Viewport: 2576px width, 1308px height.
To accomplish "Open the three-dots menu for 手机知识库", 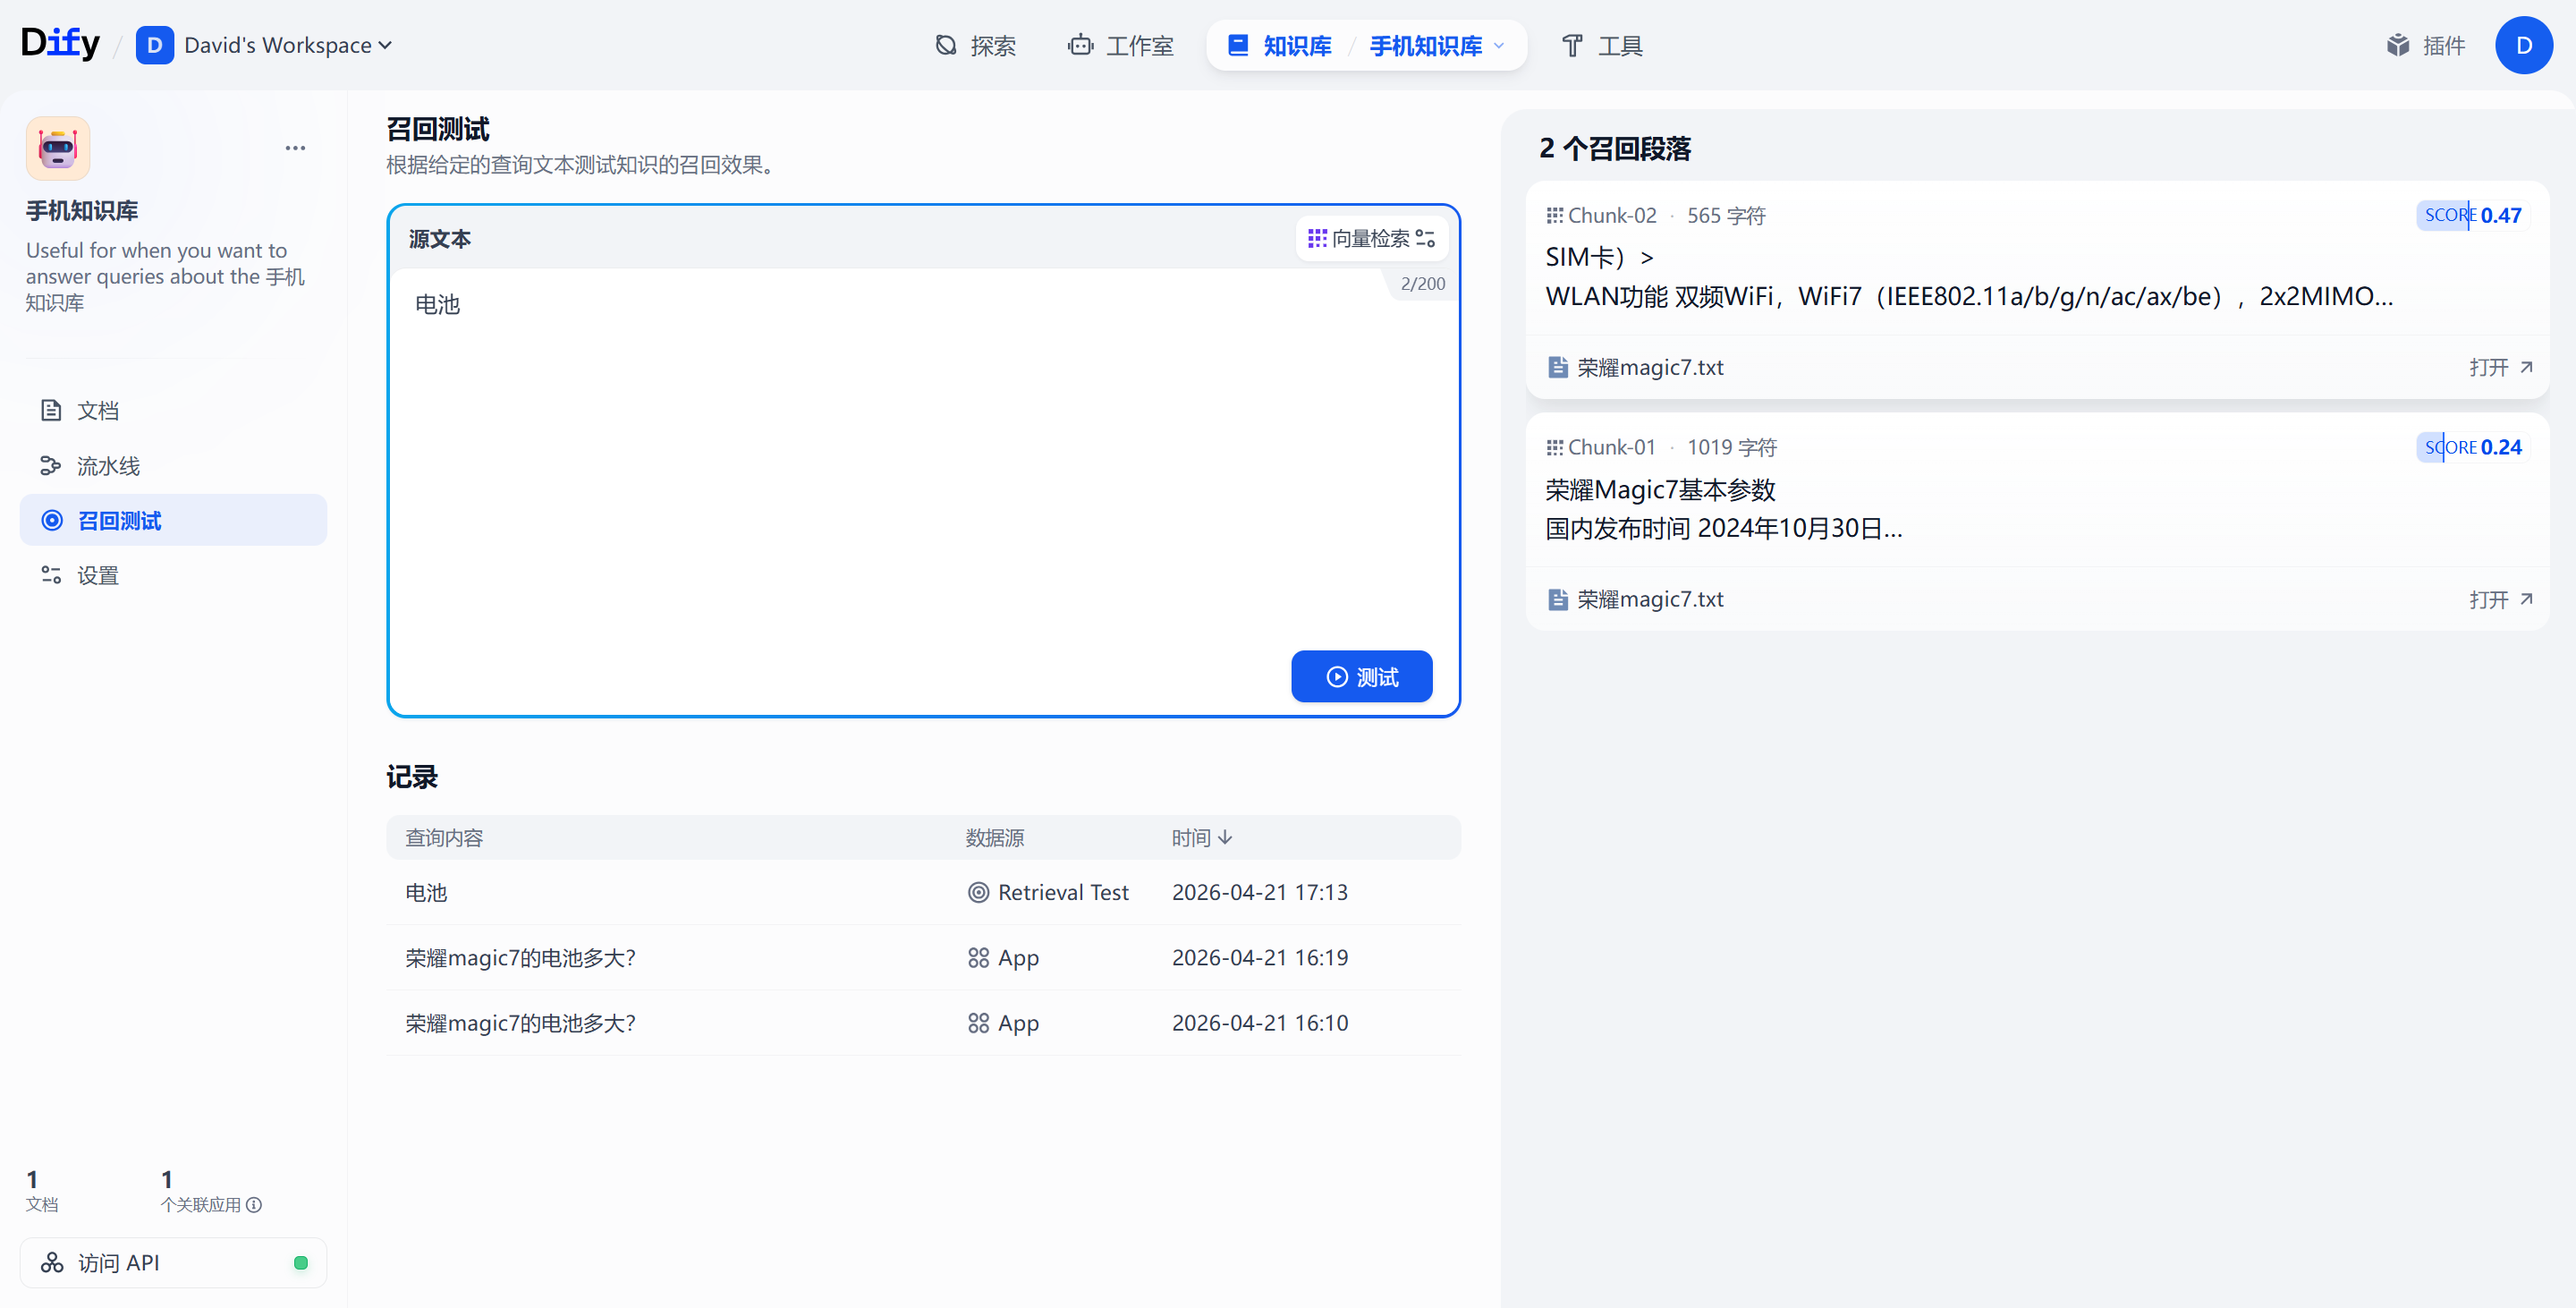I will click(x=295, y=148).
